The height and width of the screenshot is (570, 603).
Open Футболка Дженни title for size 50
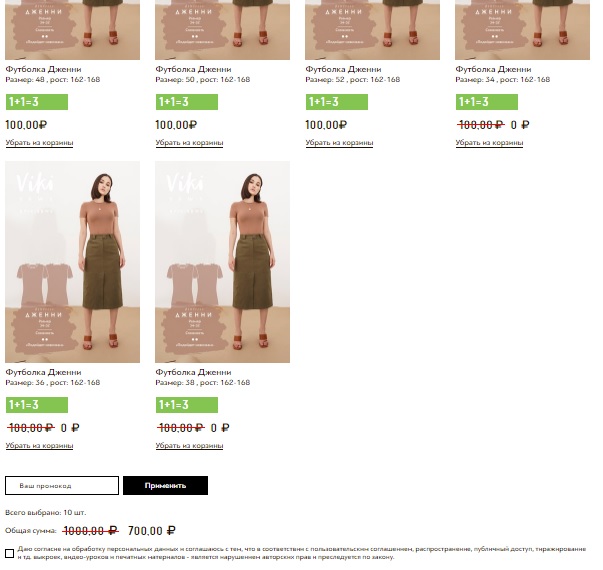[x=193, y=69]
